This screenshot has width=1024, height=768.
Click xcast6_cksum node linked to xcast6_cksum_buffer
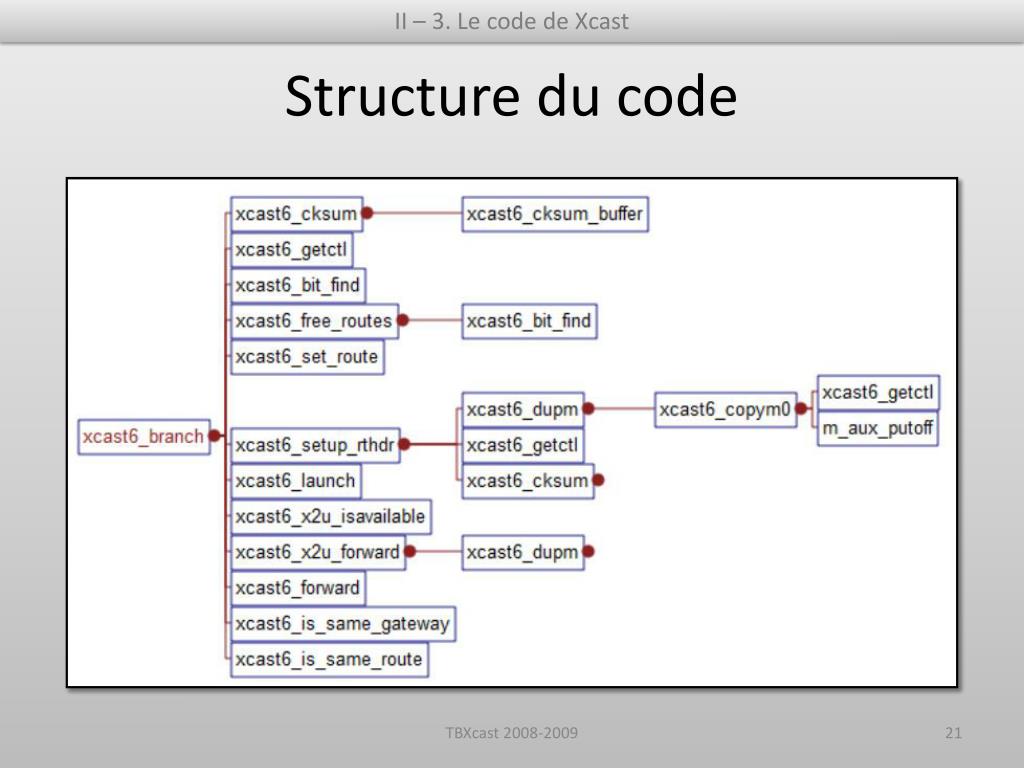click(x=296, y=214)
